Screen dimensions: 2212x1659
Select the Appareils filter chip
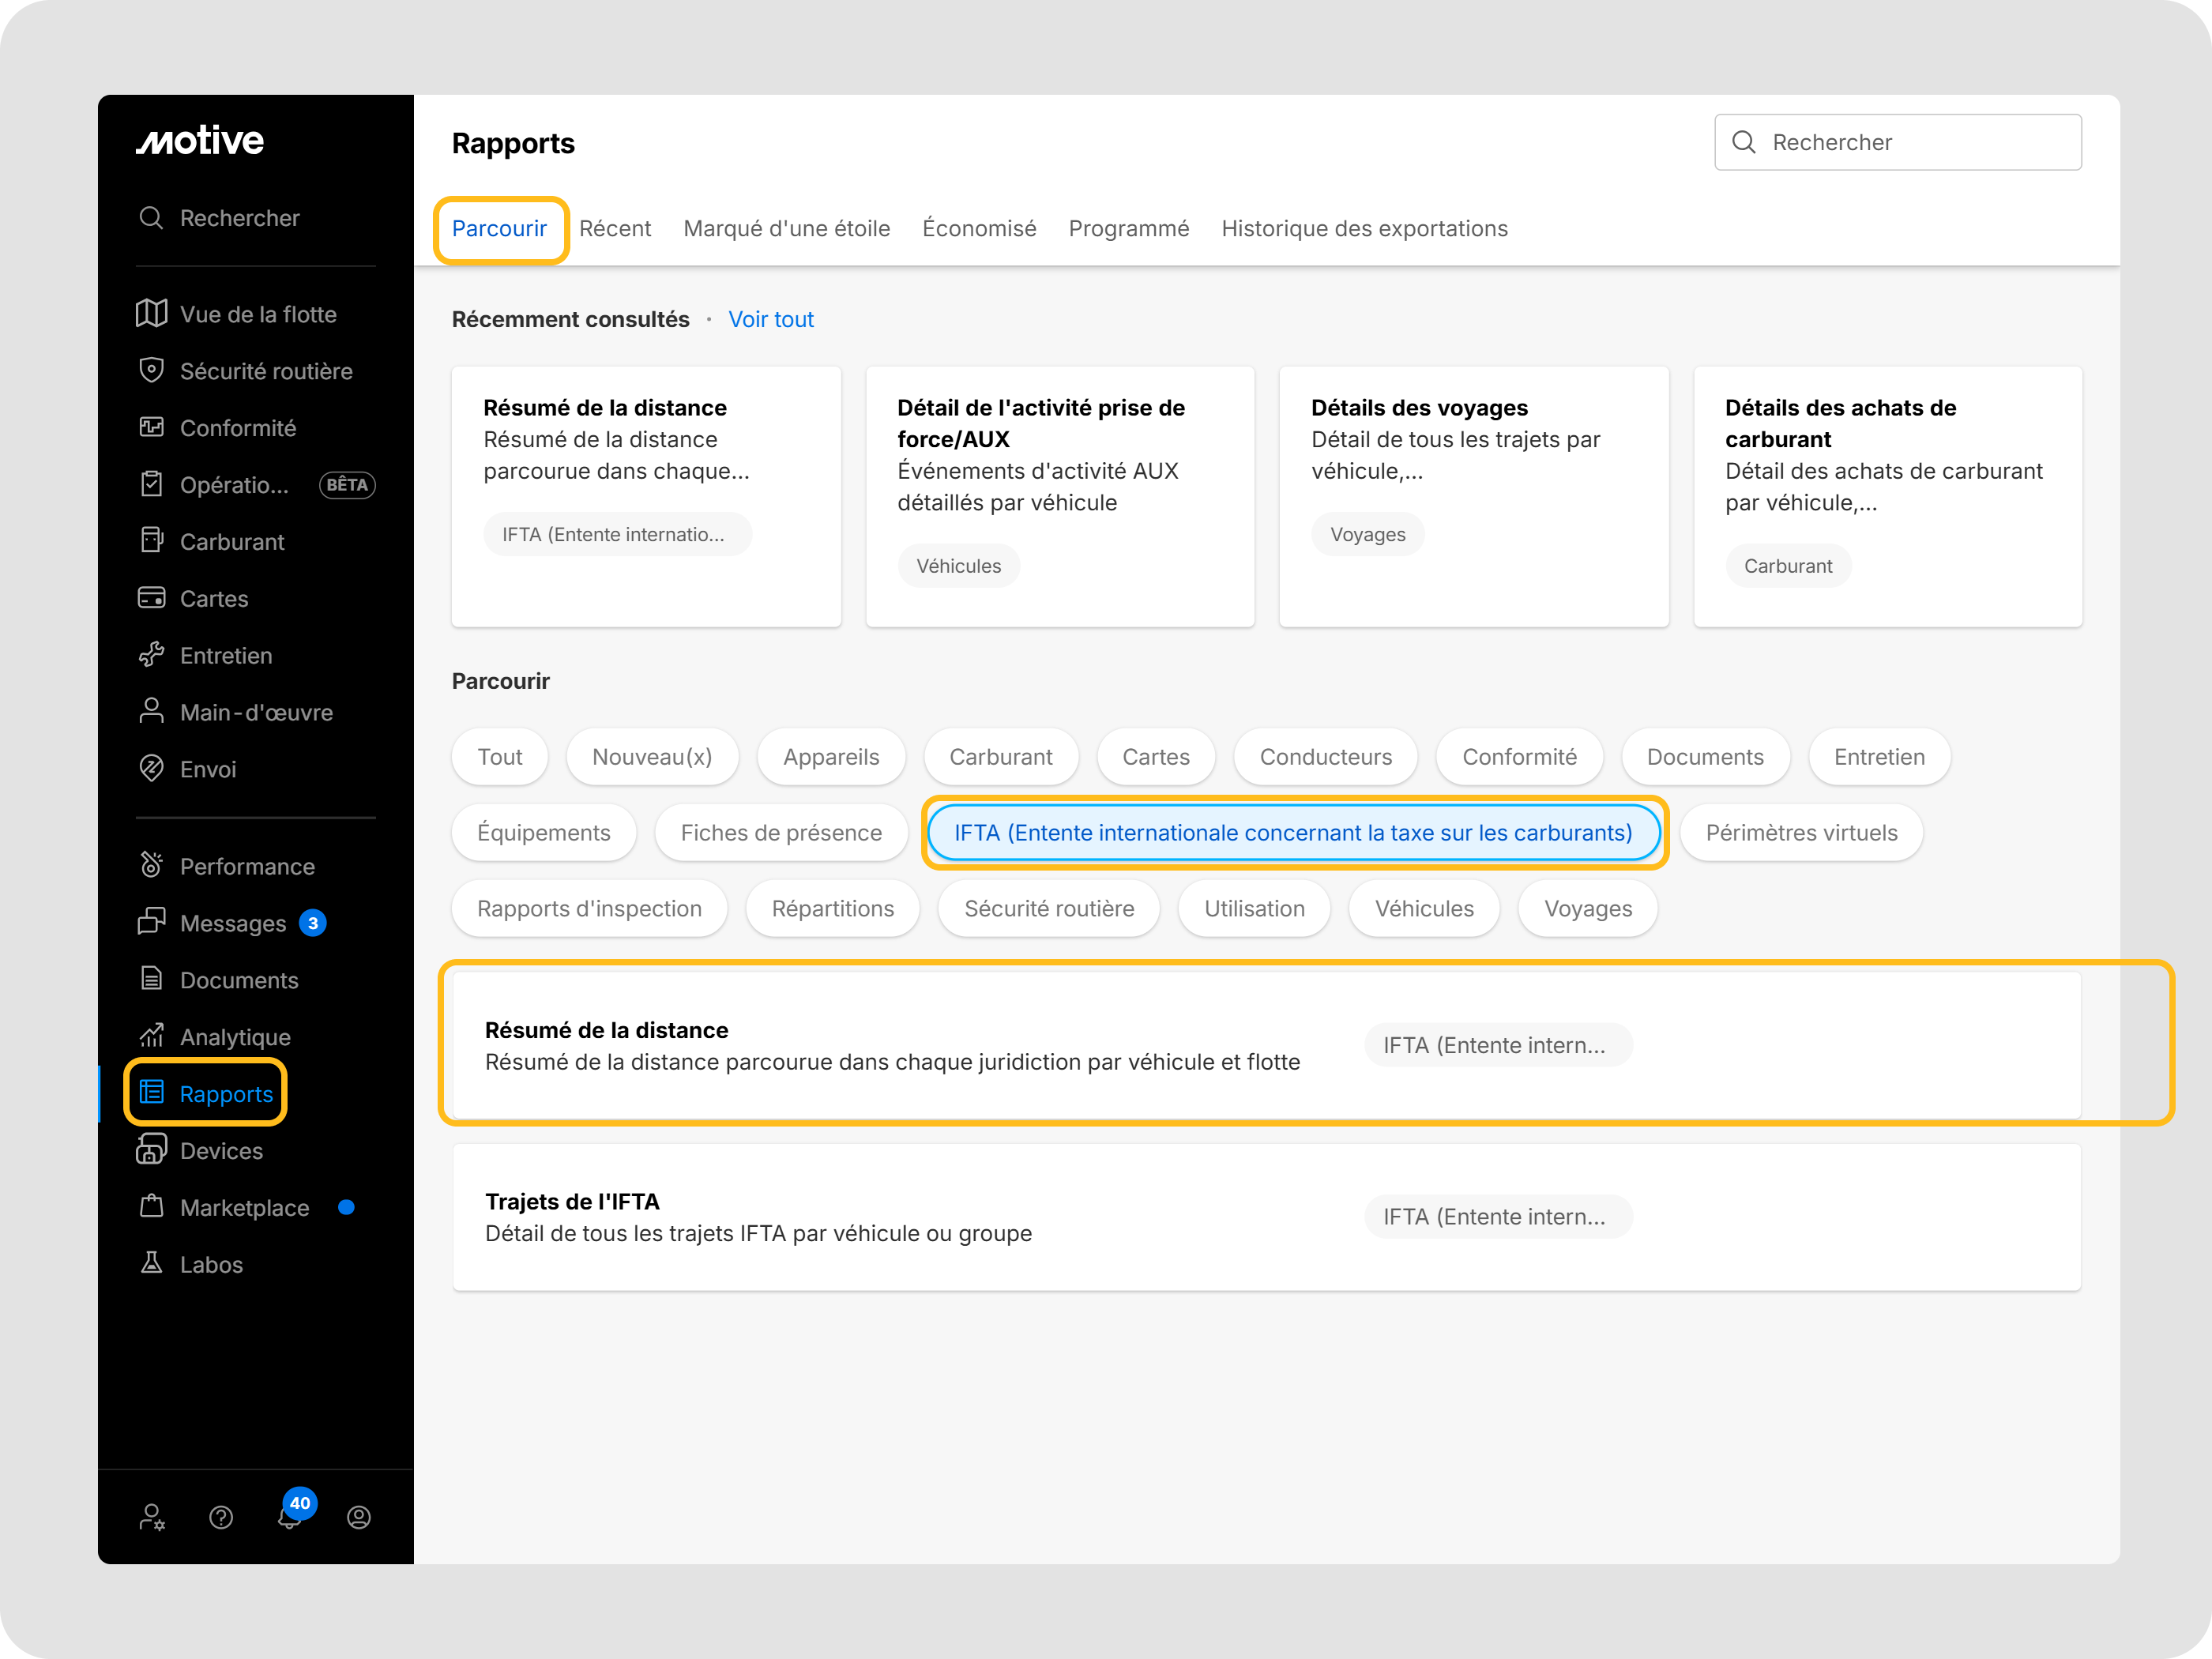point(831,757)
